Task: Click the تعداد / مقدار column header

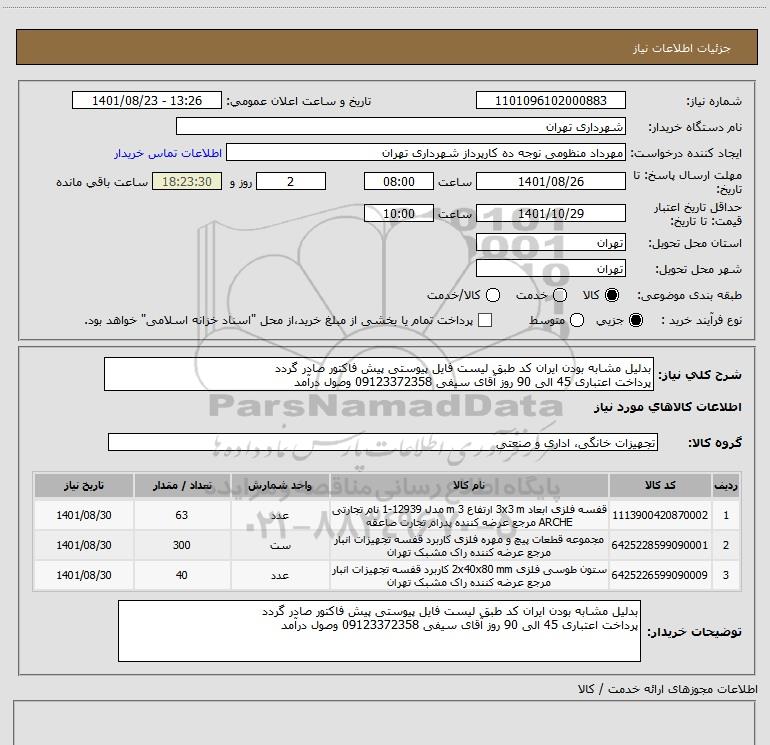Action: pyautogui.click(x=182, y=485)
